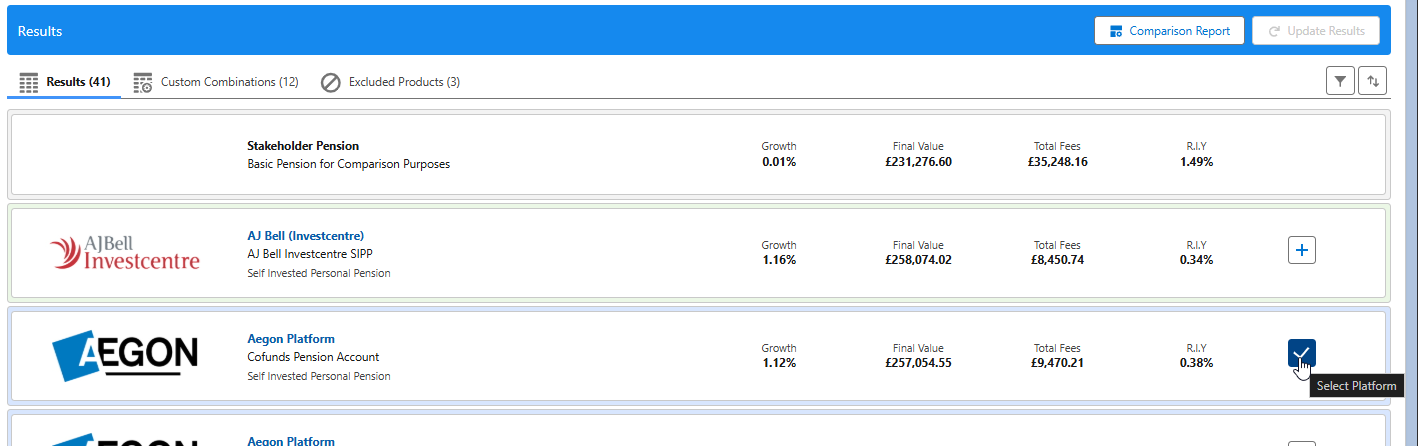Add AJ Bell Investcentre with plus button
The image size is (1418, 446).
[x=1301, y=250]
